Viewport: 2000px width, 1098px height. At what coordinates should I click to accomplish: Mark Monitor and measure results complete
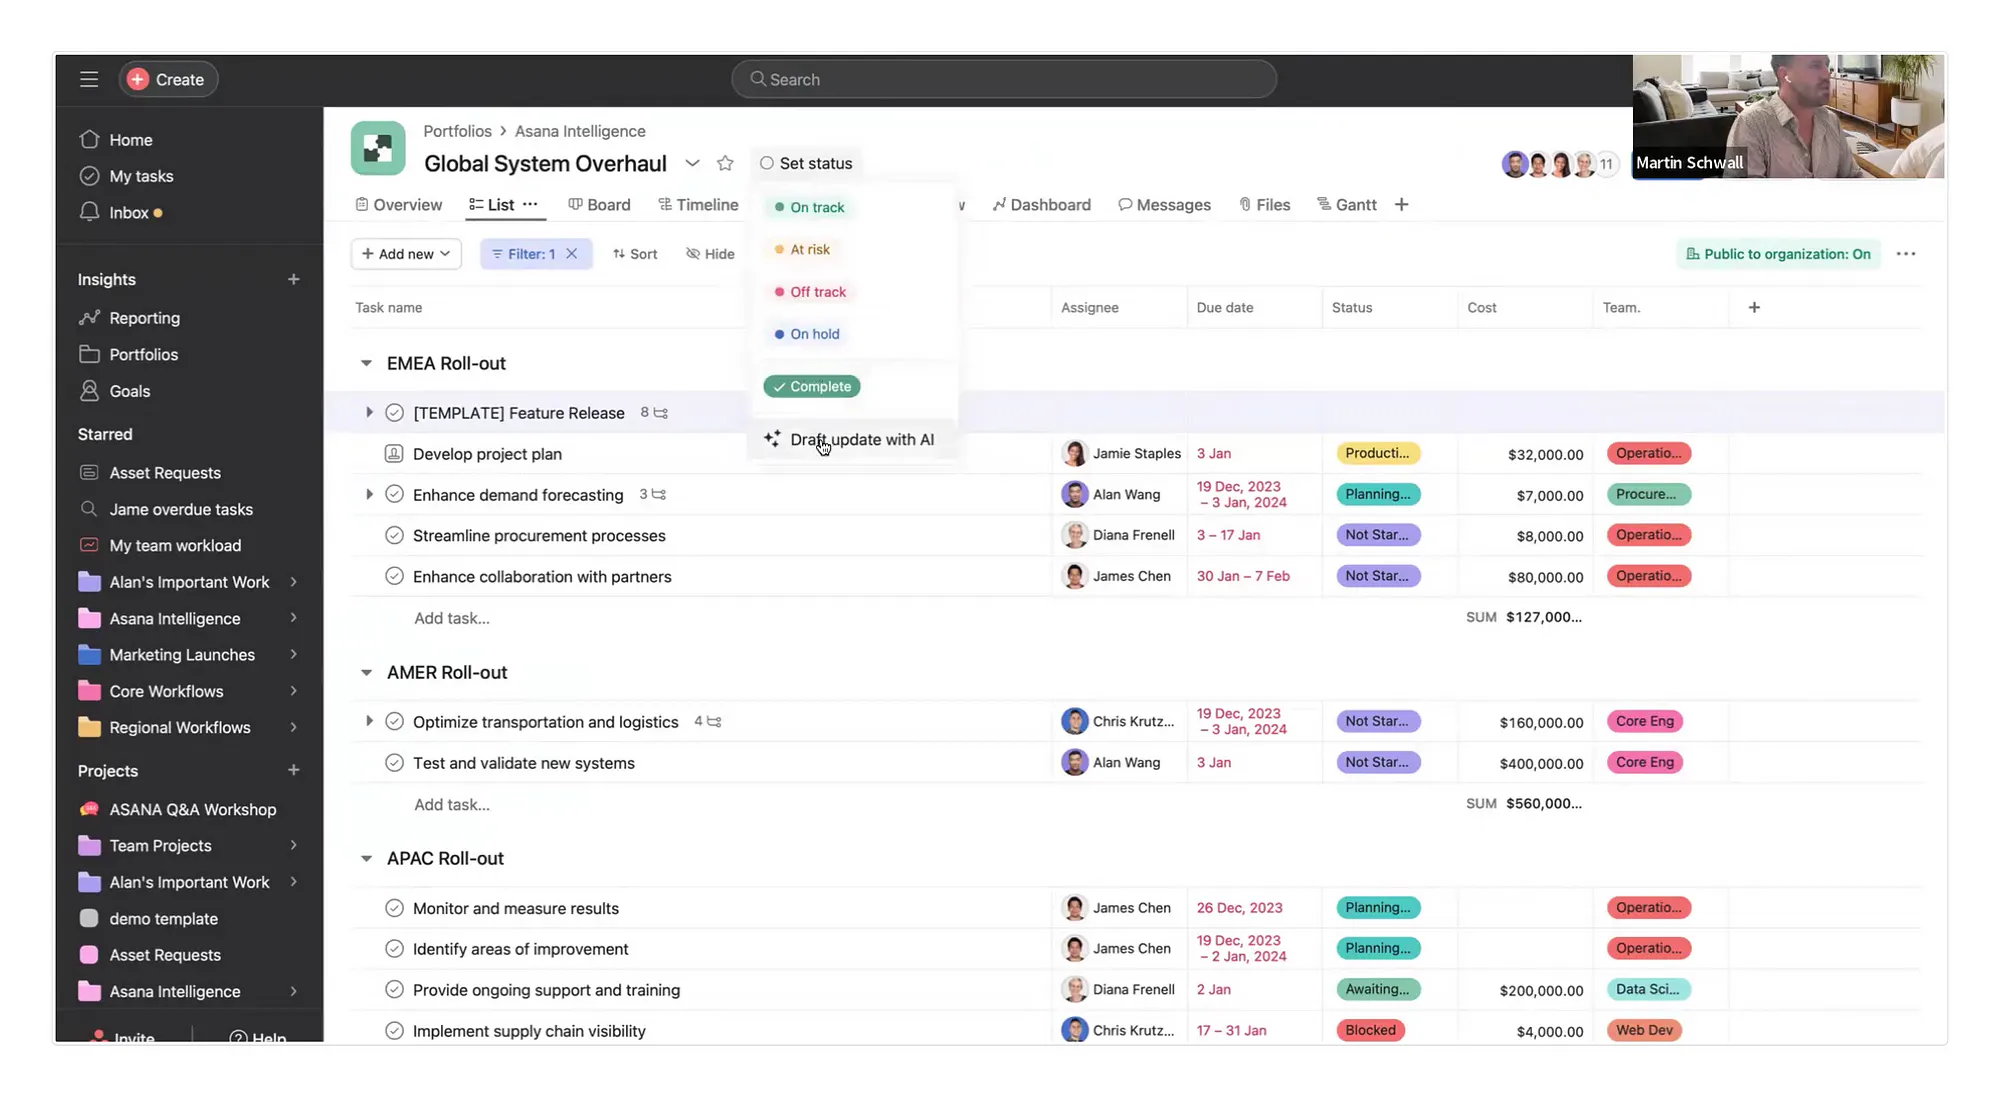click(394, 908)
